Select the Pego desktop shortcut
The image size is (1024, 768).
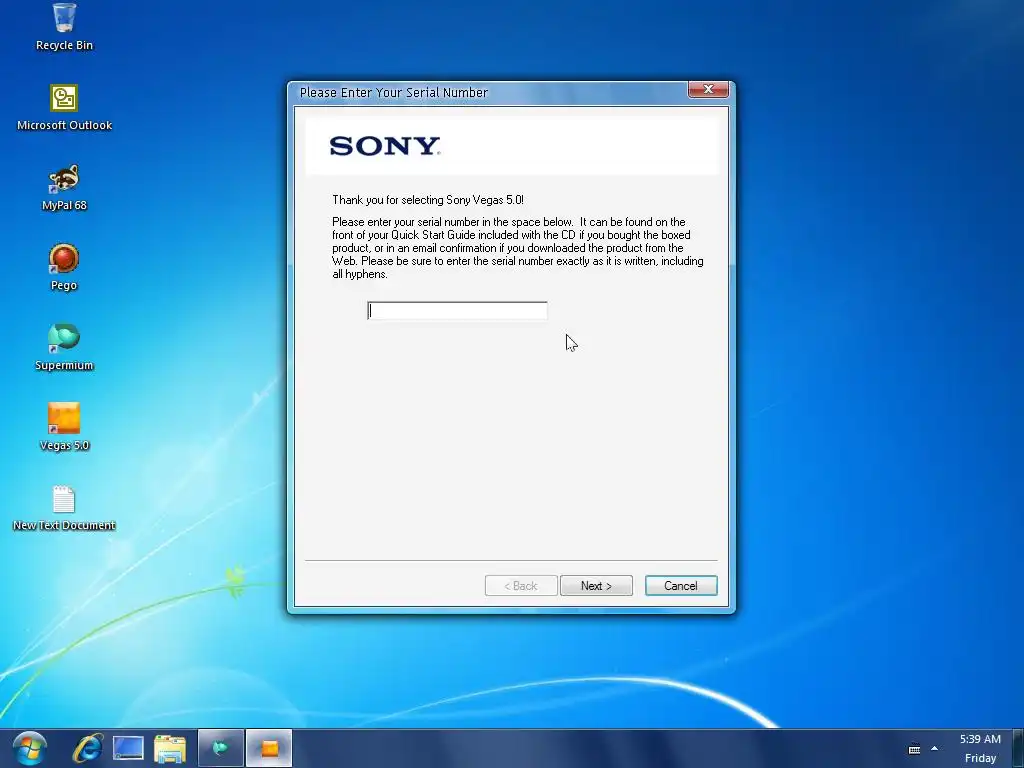click(64, 267)
